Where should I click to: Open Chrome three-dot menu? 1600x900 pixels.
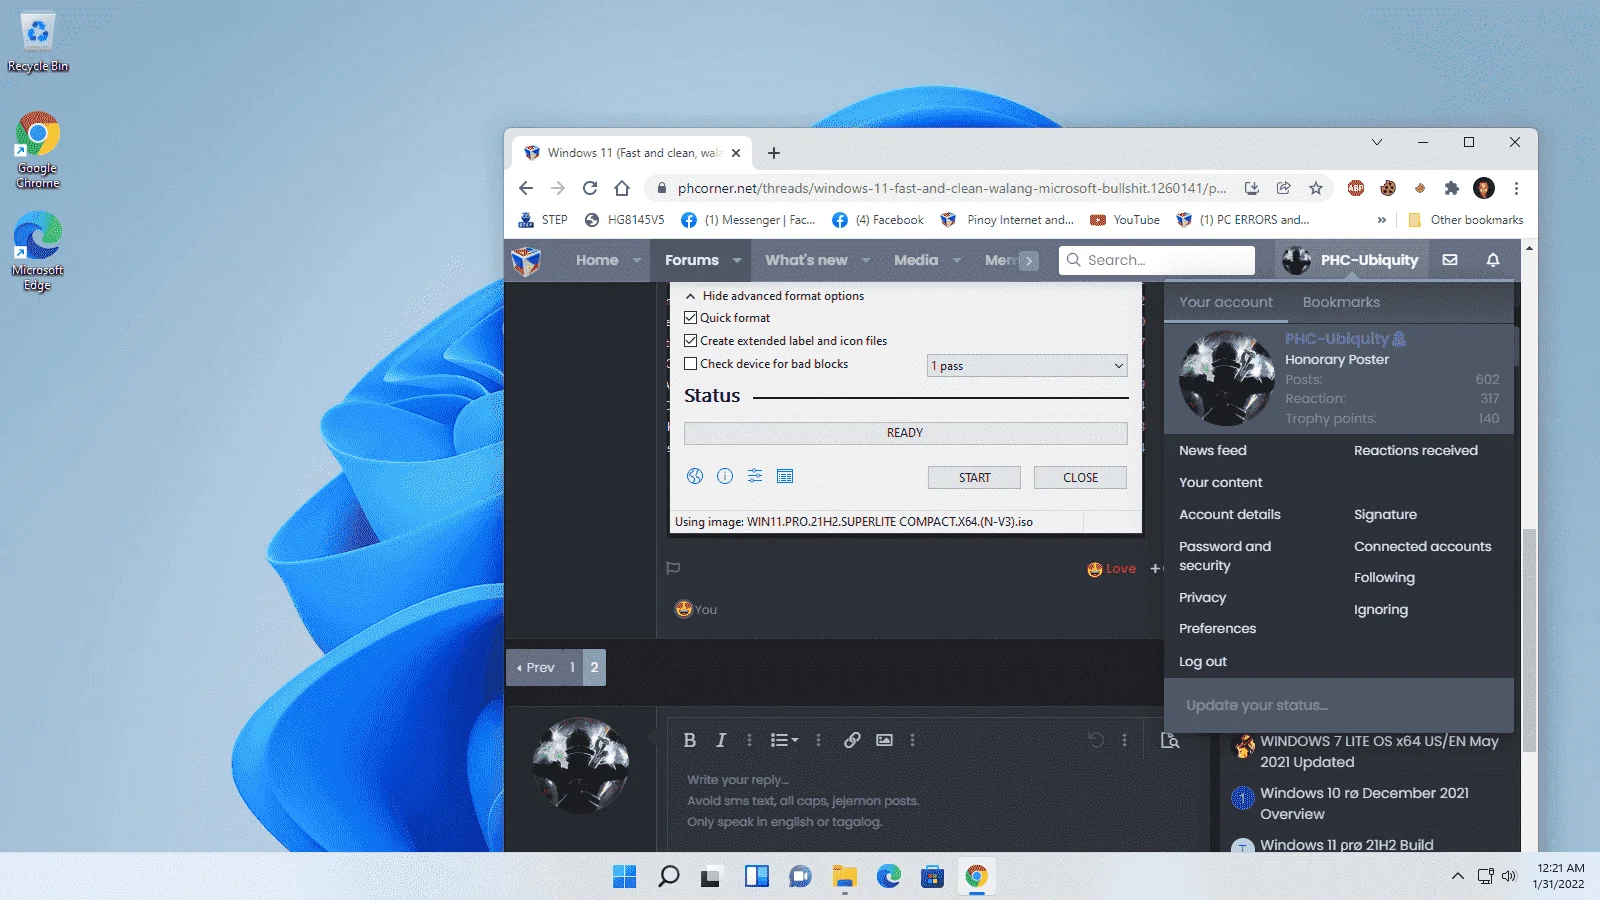coord(1516,188)
